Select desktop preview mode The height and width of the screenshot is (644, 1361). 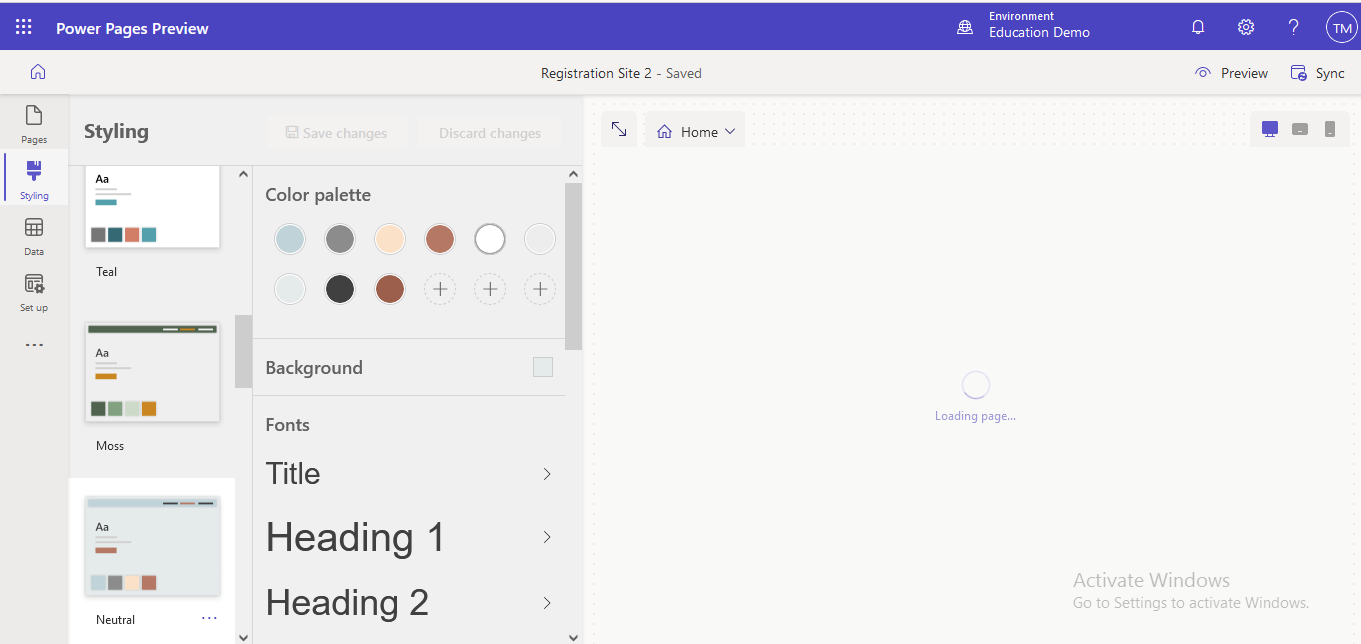1269,128
